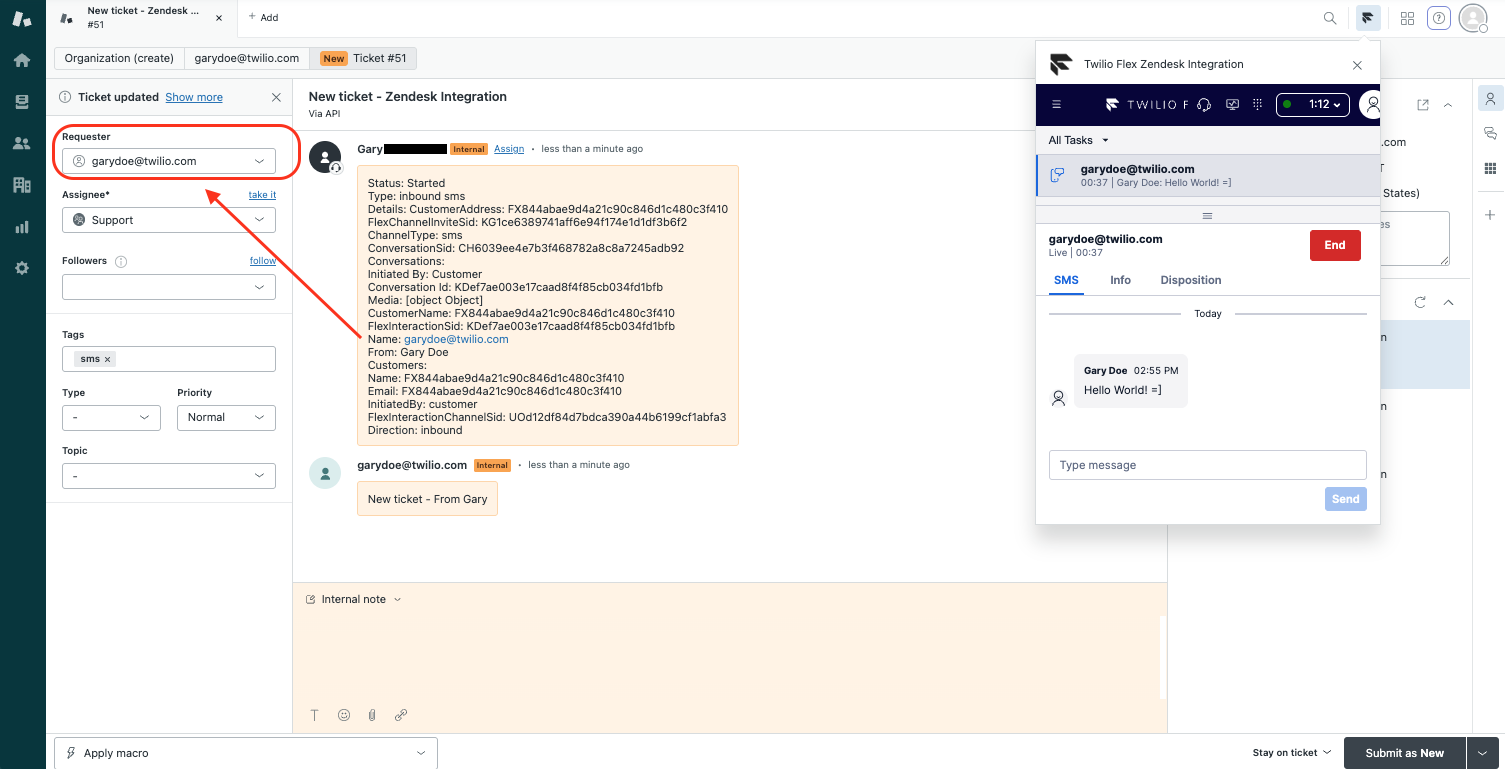Toggle the Twilio Flex app icon in the top bar

tap(1368, 18)
